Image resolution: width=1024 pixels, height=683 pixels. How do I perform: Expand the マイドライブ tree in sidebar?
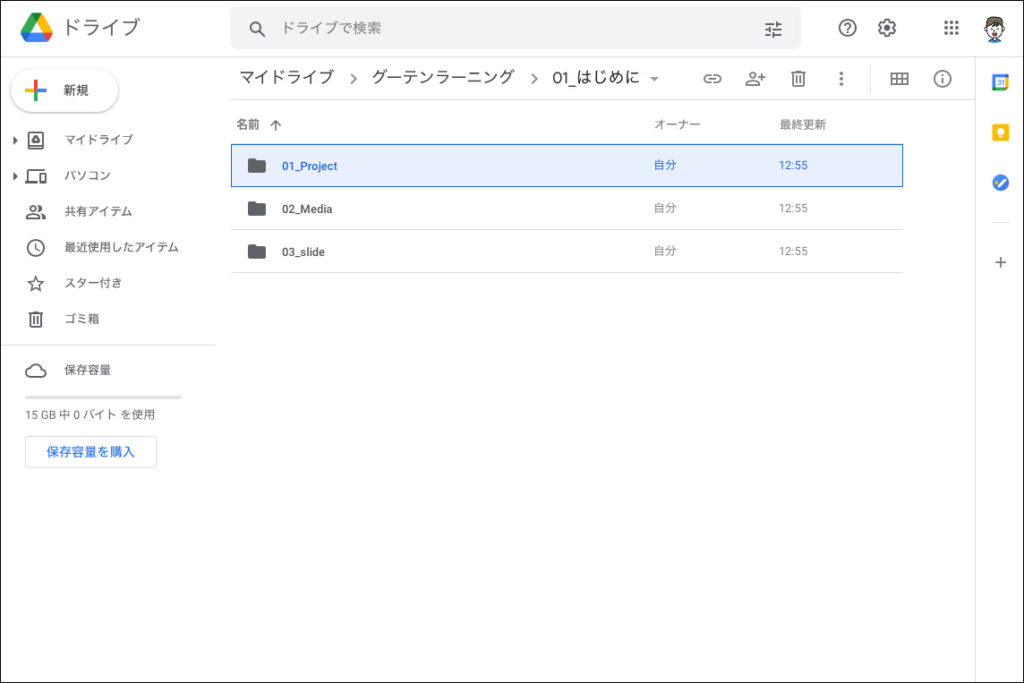[x=15, y=140]
